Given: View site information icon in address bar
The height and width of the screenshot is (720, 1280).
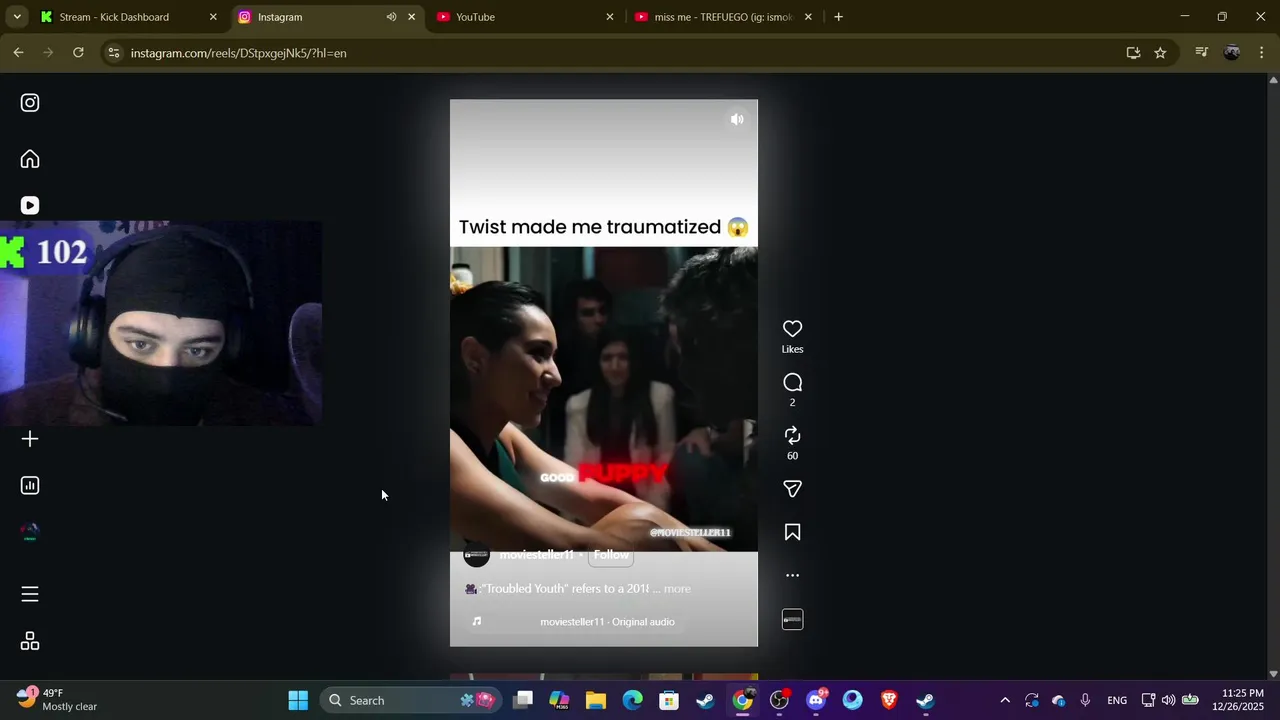Looking at the screenshot, I should coord(114,53).
